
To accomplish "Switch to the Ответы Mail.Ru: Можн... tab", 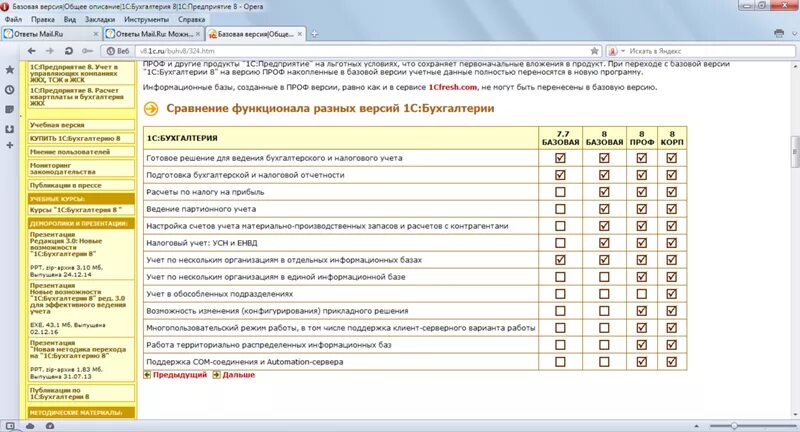I will (x=153, y=34).
